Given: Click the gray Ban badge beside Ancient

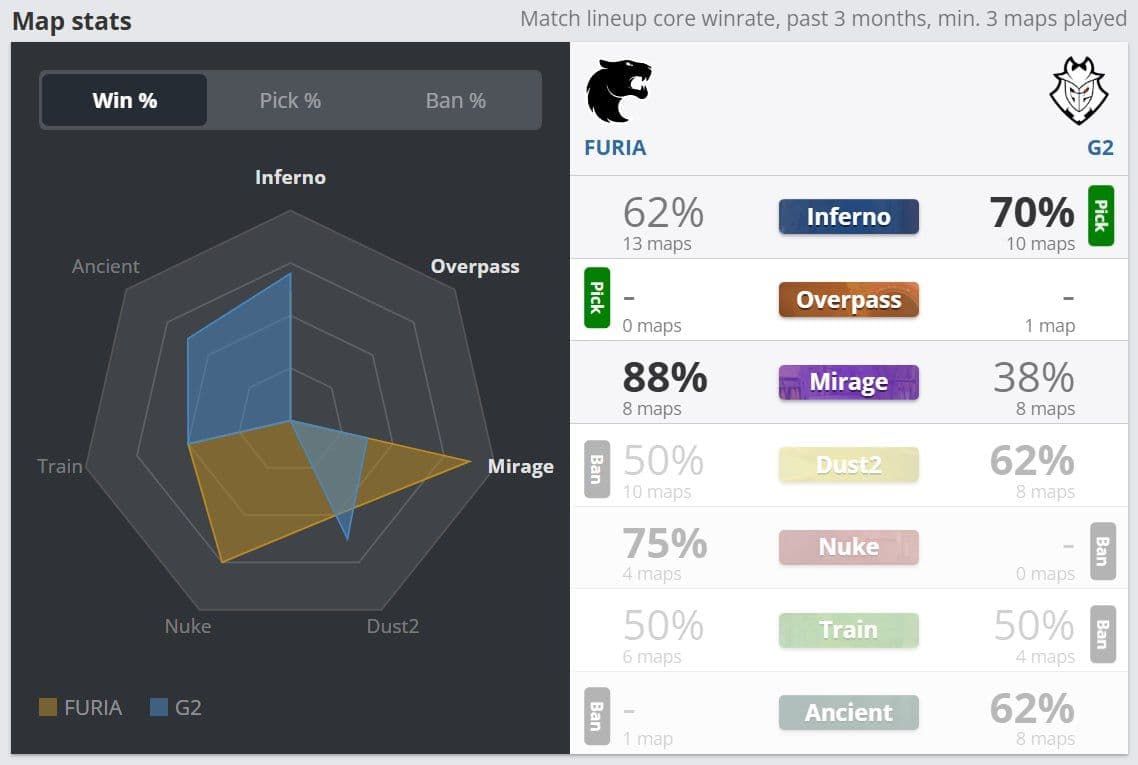Looking at the screenshot, I should coord(597,716).
